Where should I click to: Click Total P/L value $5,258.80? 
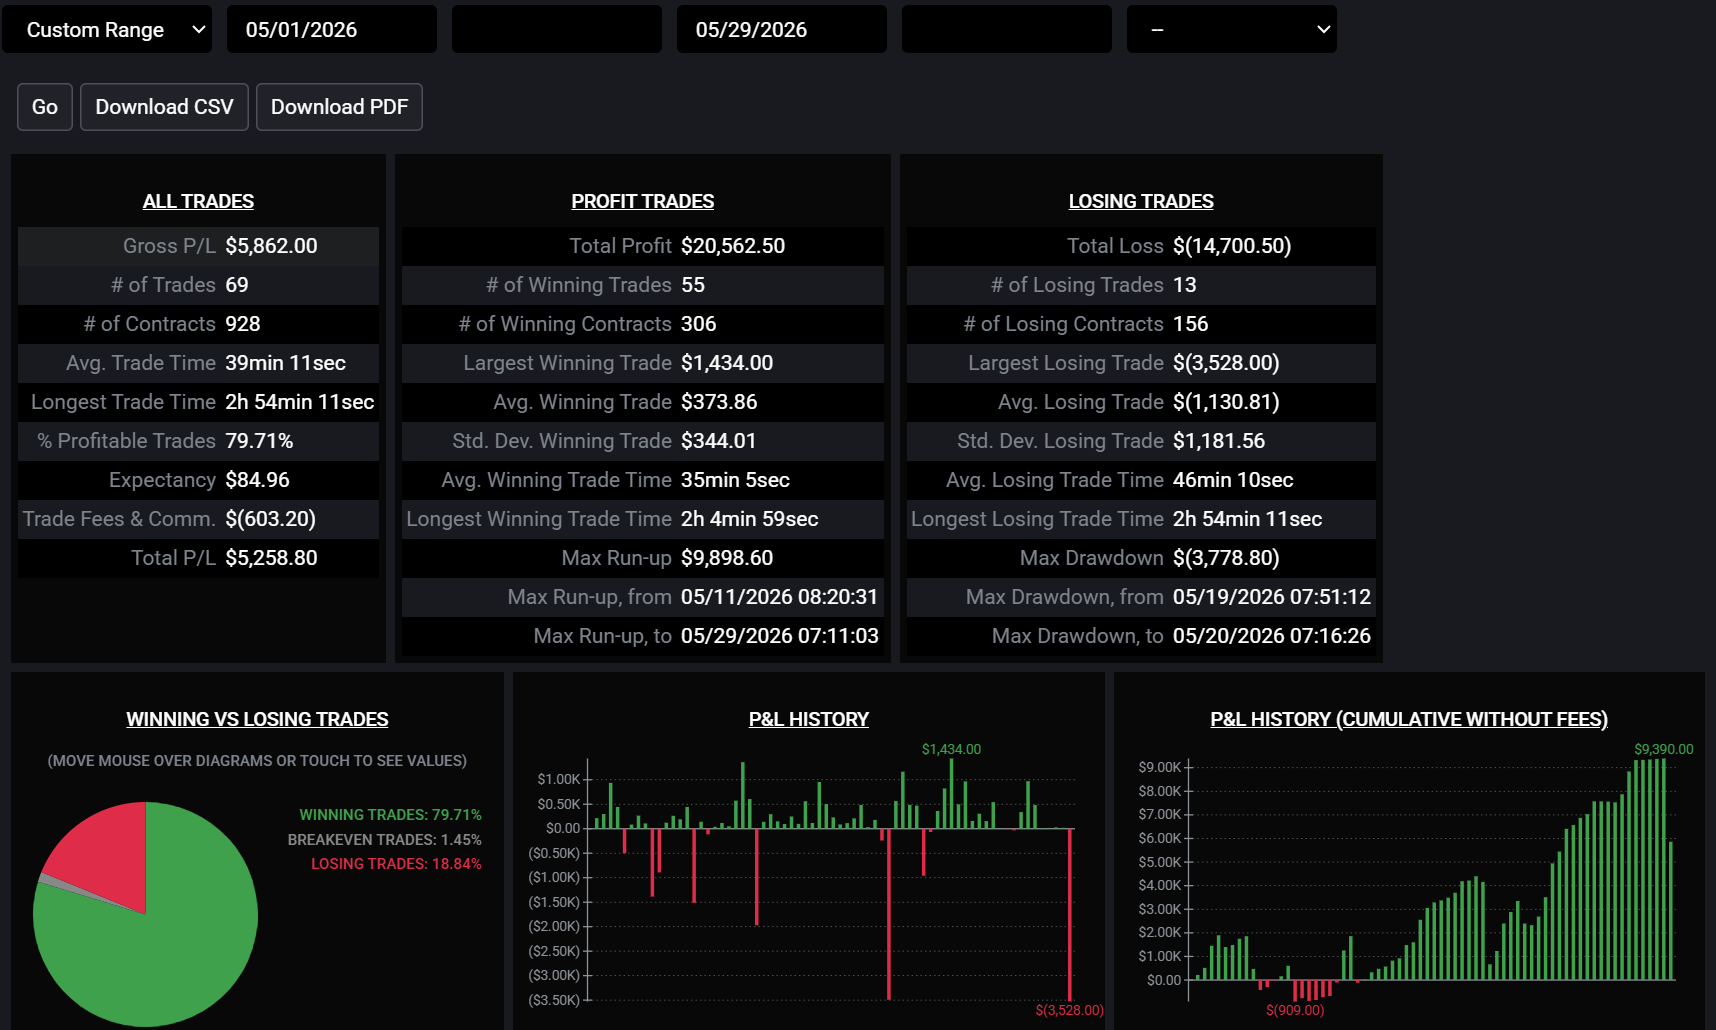coord(271,558)
